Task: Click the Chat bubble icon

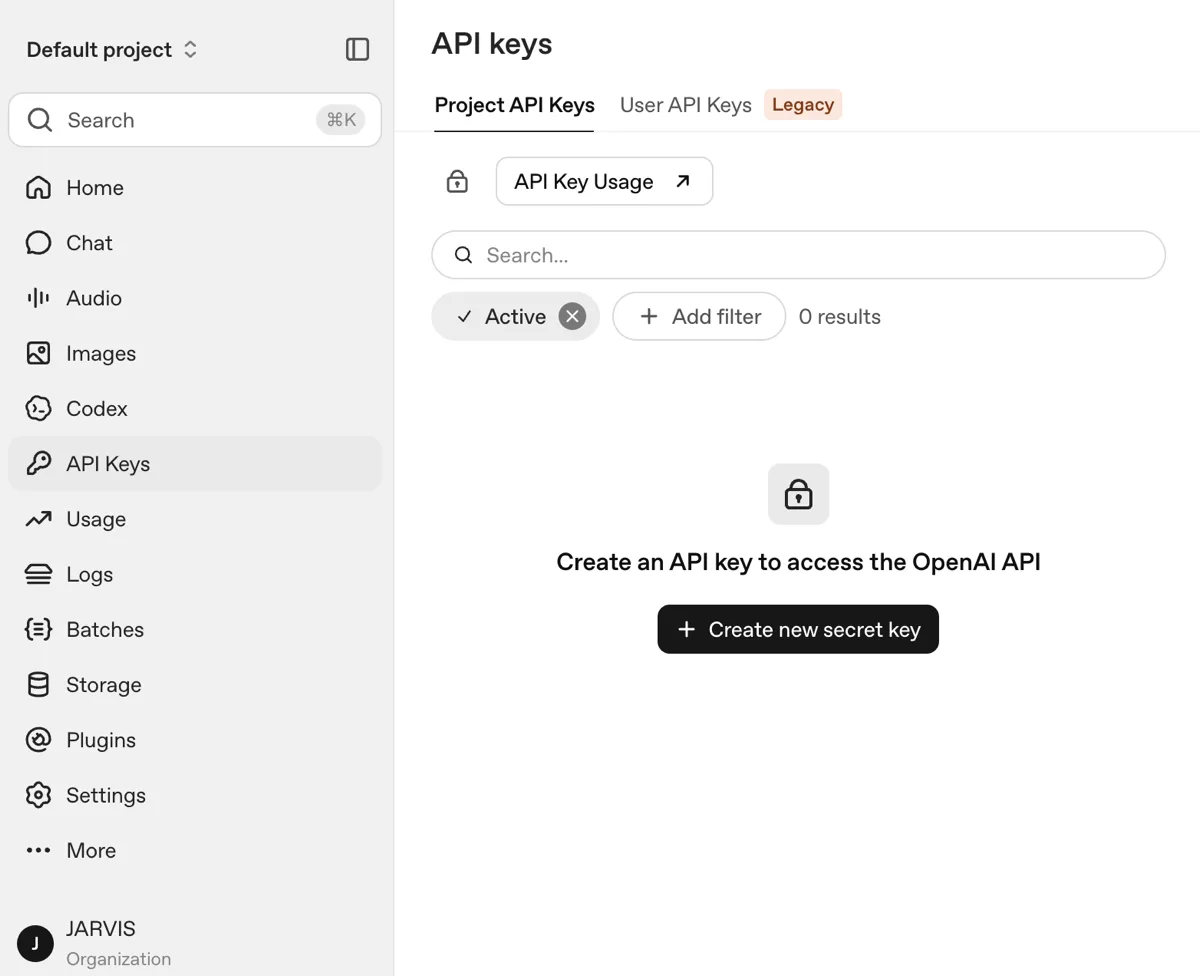Action: (38, 243)
